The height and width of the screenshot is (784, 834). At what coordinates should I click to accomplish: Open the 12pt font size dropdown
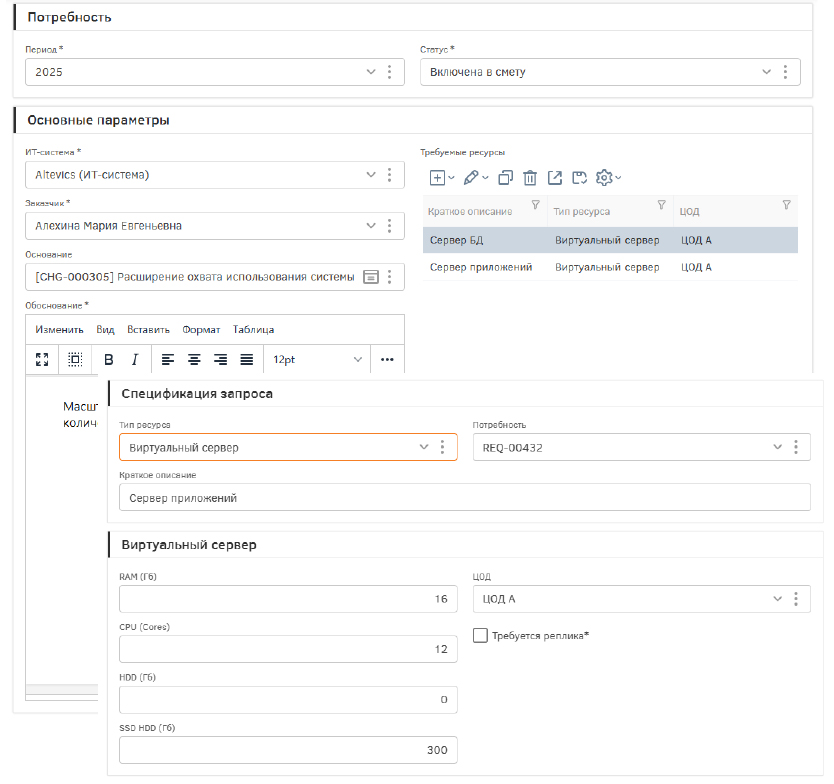coord(316,359)
